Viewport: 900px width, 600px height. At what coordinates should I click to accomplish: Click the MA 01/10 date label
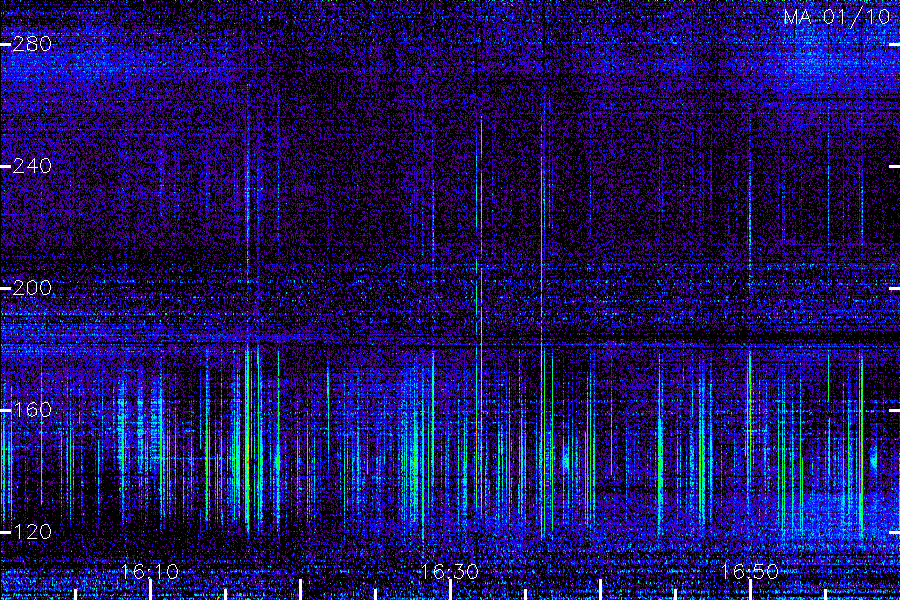coord(836,17)
